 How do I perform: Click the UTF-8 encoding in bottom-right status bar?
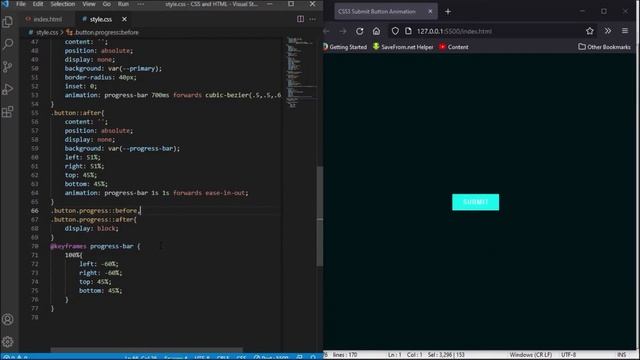click(568, 355)
